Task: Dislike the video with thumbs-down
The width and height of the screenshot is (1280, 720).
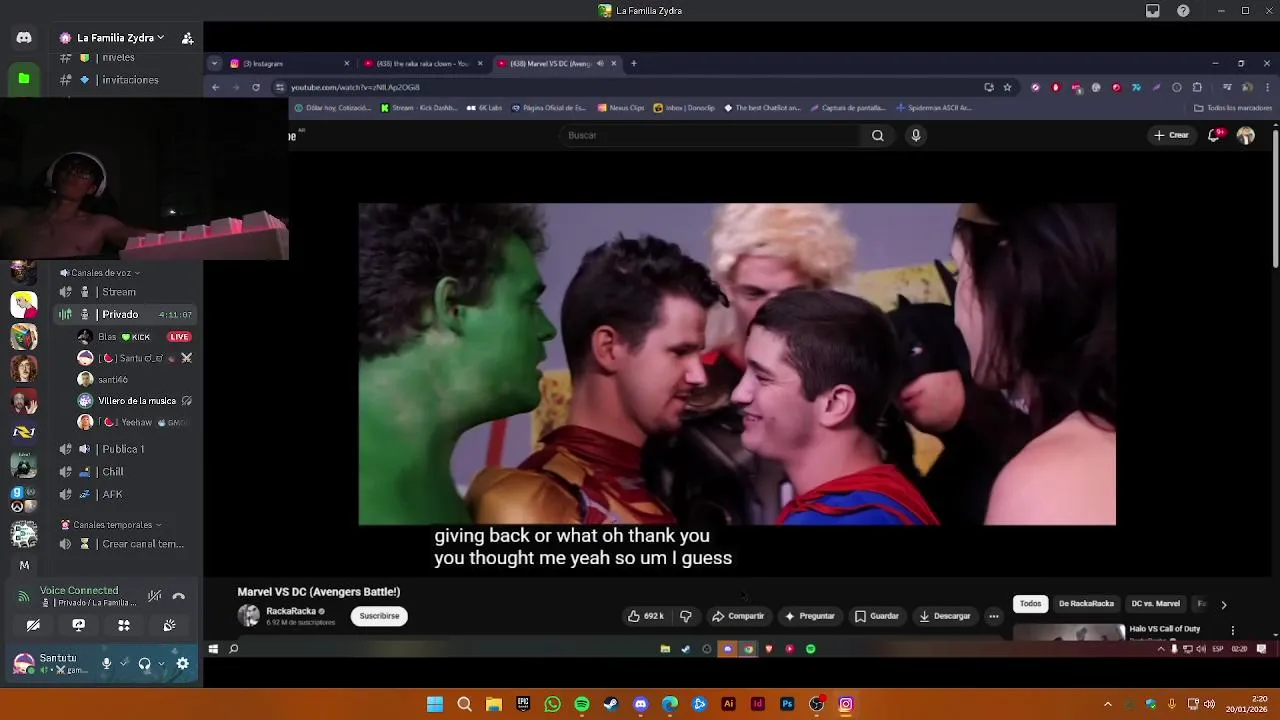Action: click(x=686, y=616)
